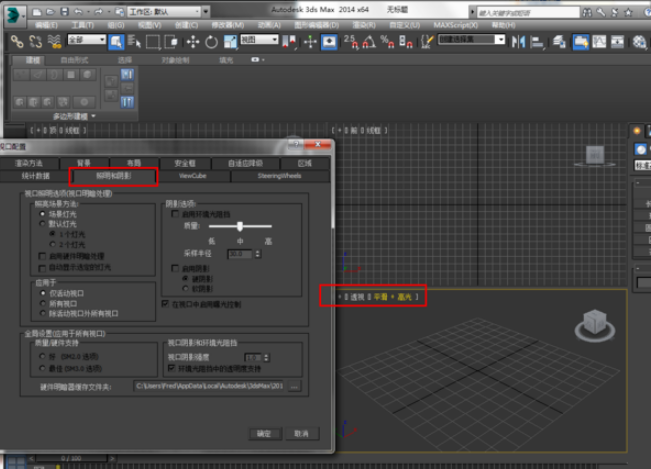Switch to the SteeringWheels tab
The height and width of the screenshot is (469, 651).
click(279, 176)
